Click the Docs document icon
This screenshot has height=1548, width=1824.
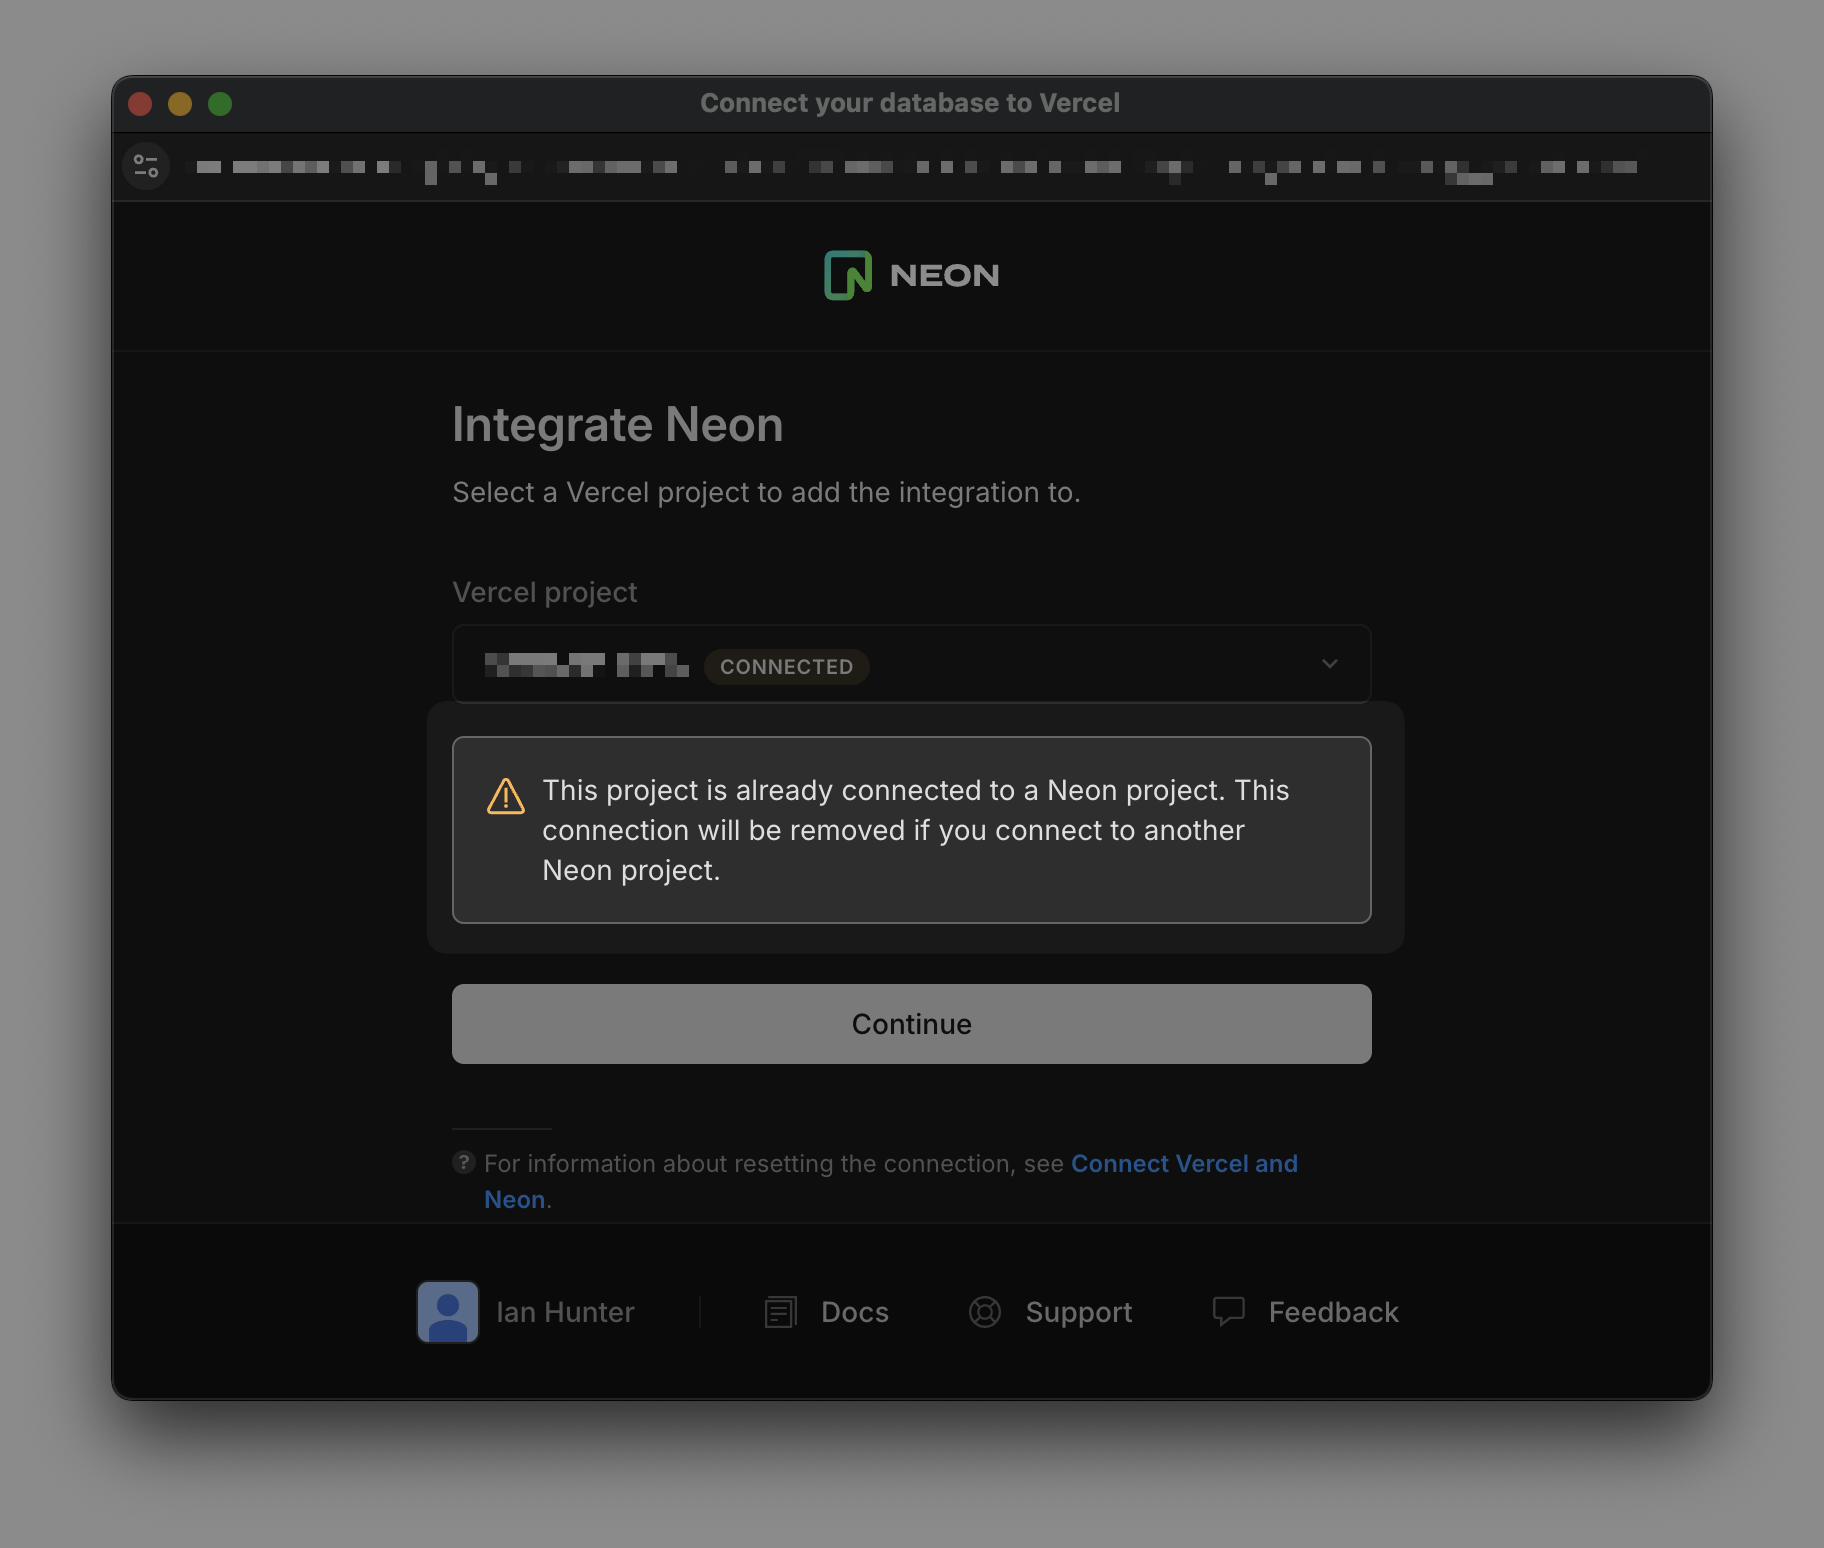pos(780,1312)
